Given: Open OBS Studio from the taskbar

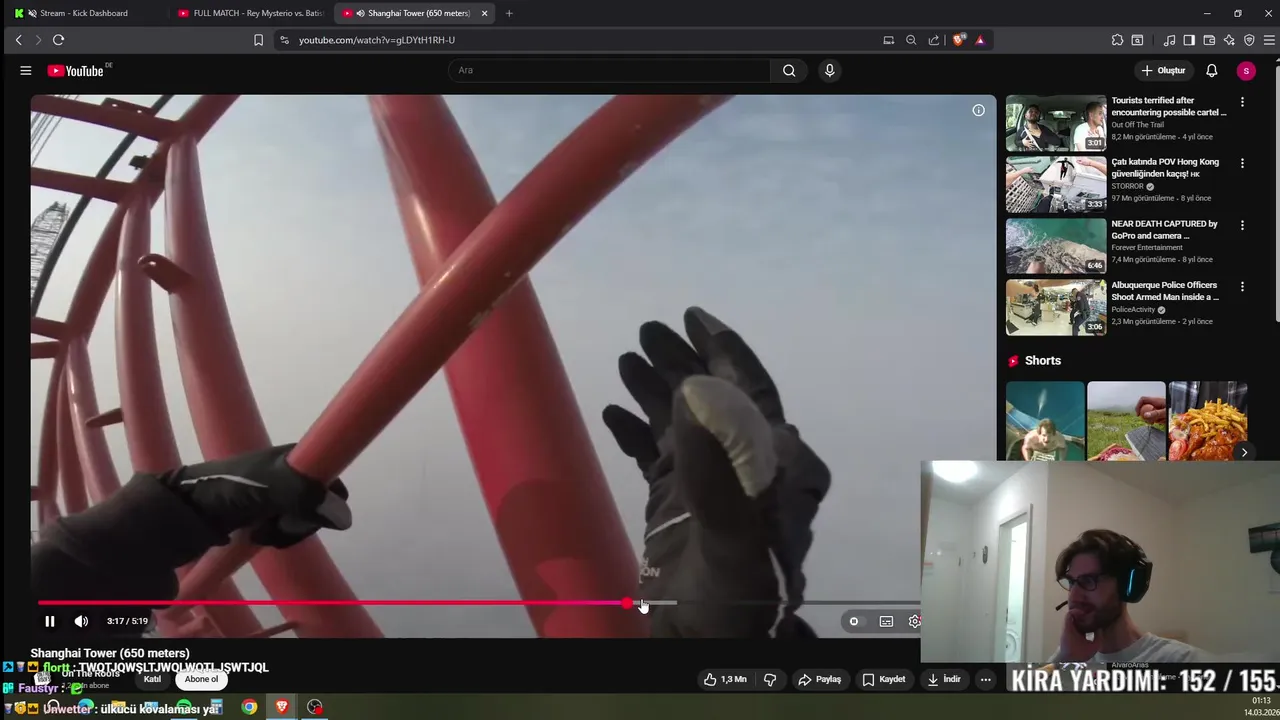Looking at the screenshot, I should point(315,707).
